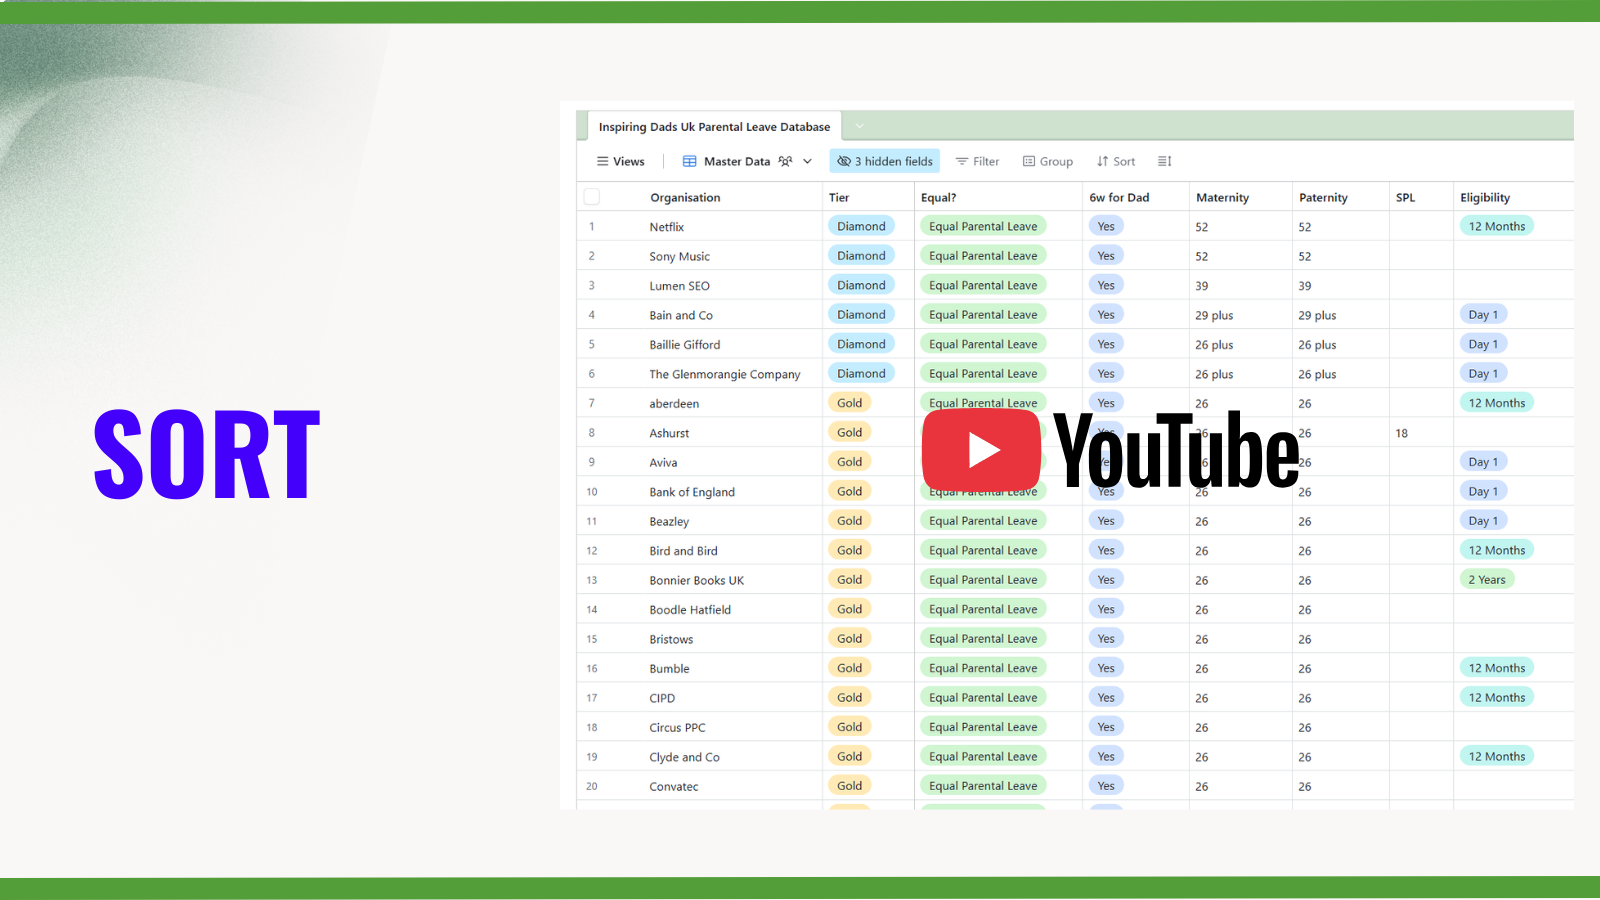This screenshot has height=900, width=1600.
Task: Expand the chevron beside the database tab
Action: [859, 126]
